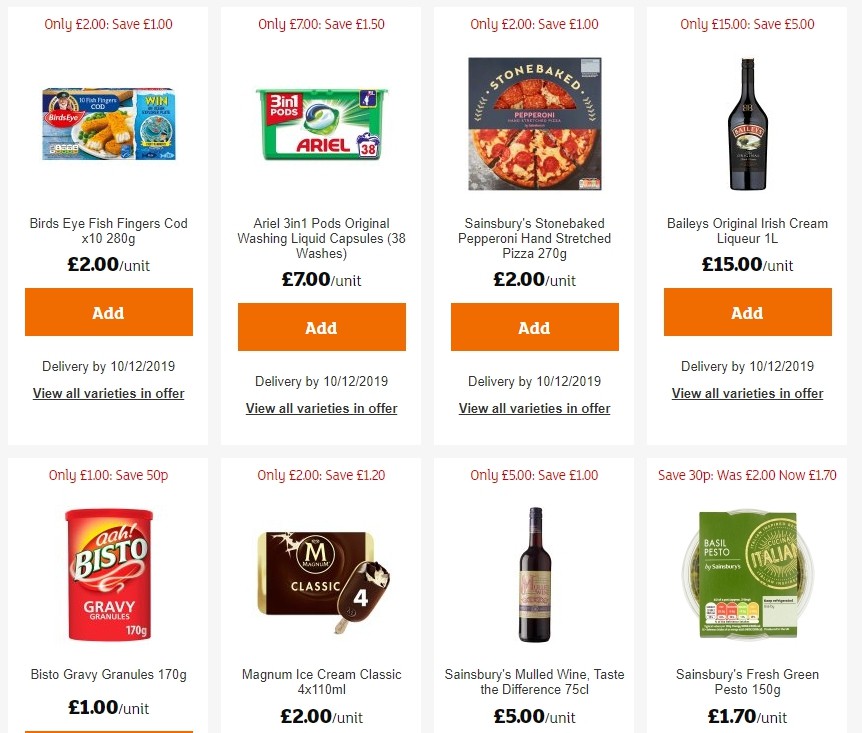Click the Bisto Gravy Granules tub image

point(108,575)
